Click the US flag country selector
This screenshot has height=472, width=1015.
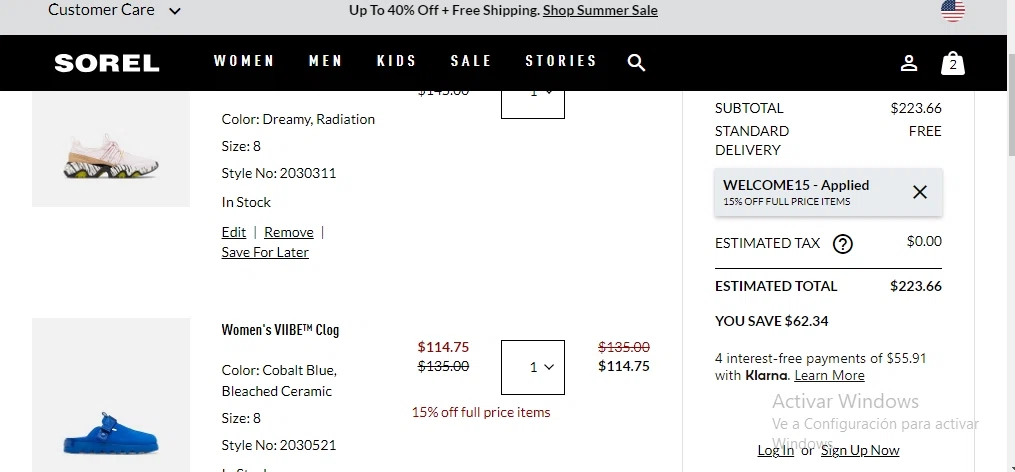pyautogui.click(x=953, y=11)
